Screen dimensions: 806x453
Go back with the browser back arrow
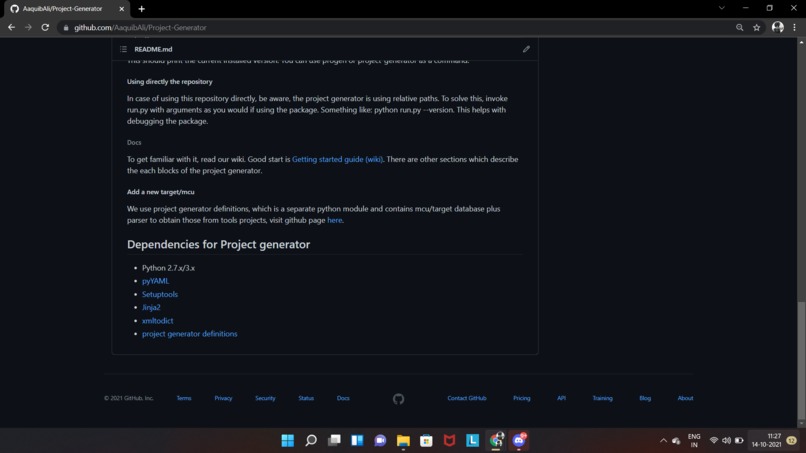[x=11, y=27]
